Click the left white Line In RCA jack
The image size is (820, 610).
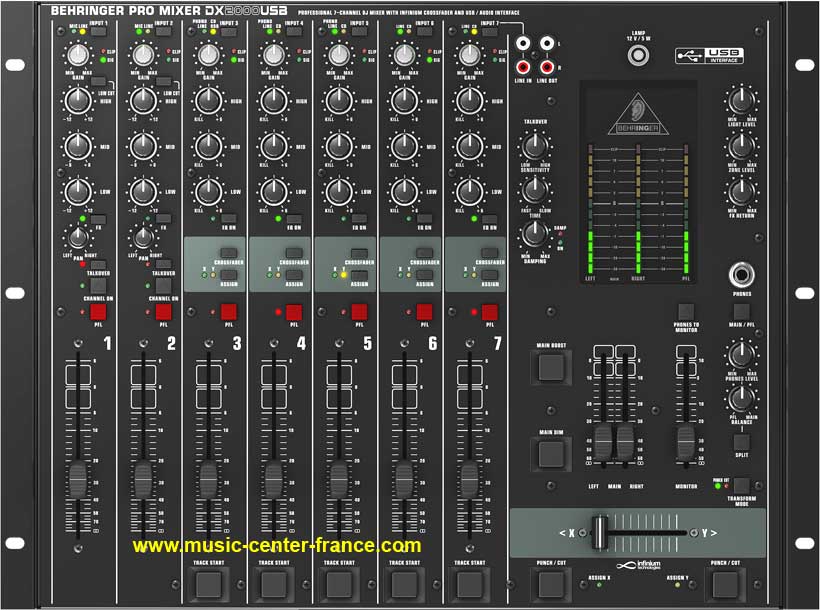point(523,43)
